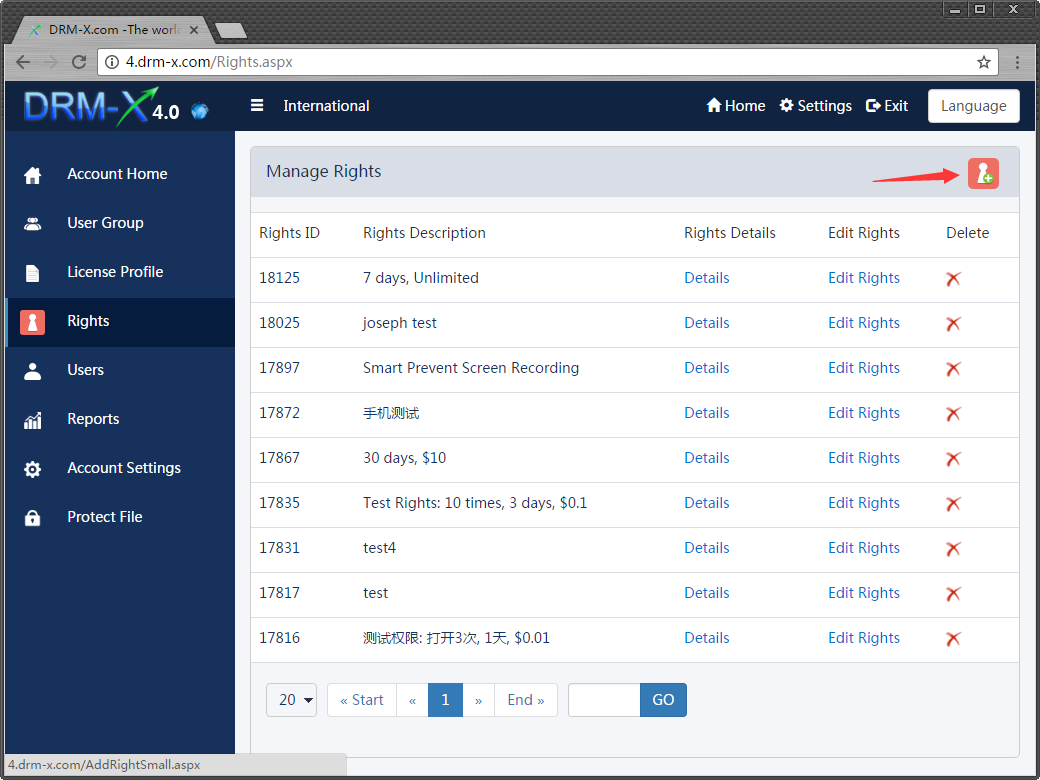Edit Rights for 30 days, $10
The image size is (1040, 780).
coord(864,458)
